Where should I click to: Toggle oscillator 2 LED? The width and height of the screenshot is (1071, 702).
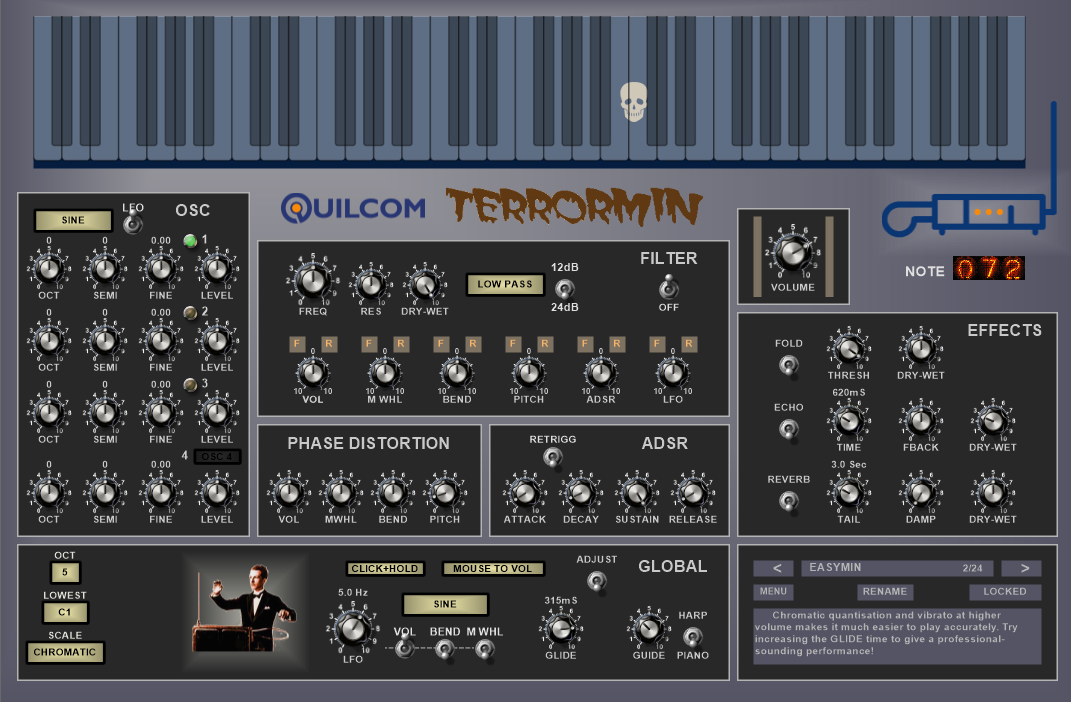(x=190, y=313)
